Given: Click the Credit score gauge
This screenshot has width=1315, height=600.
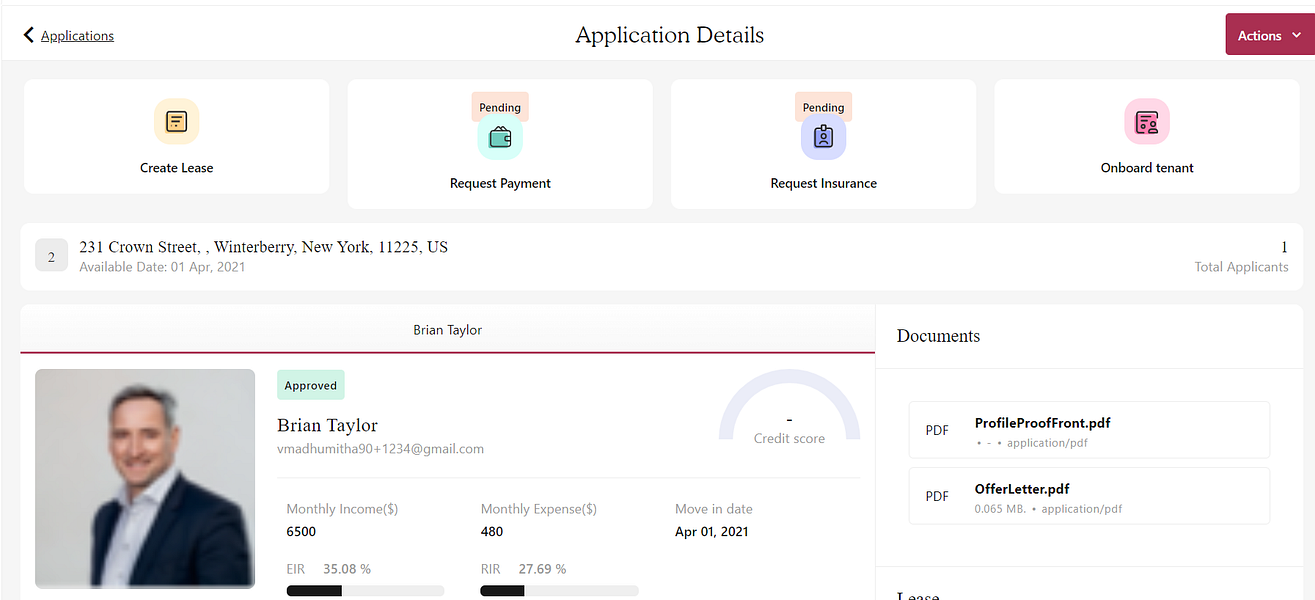Looking at the screenshot, I should 789,410.
